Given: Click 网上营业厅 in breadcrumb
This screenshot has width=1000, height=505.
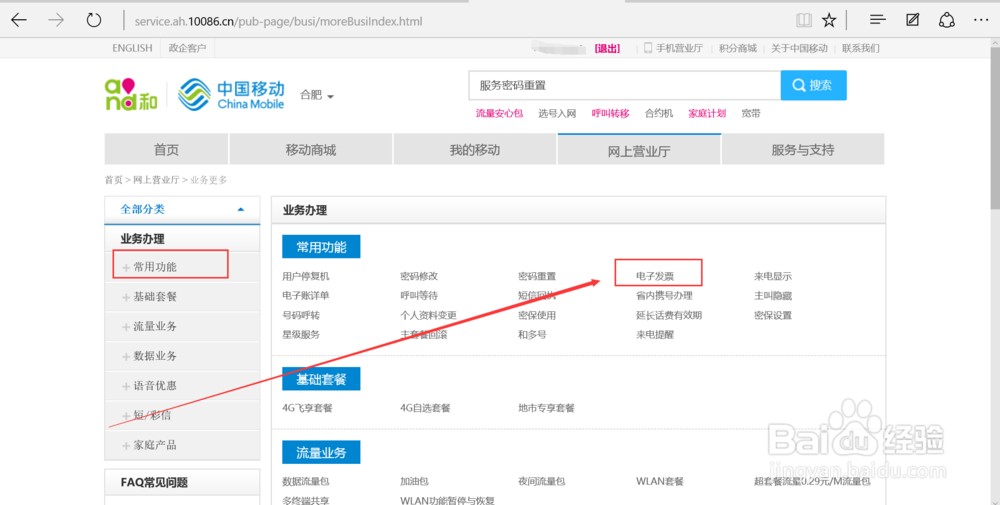Looking at the screenshot, I should click(156, 180).
